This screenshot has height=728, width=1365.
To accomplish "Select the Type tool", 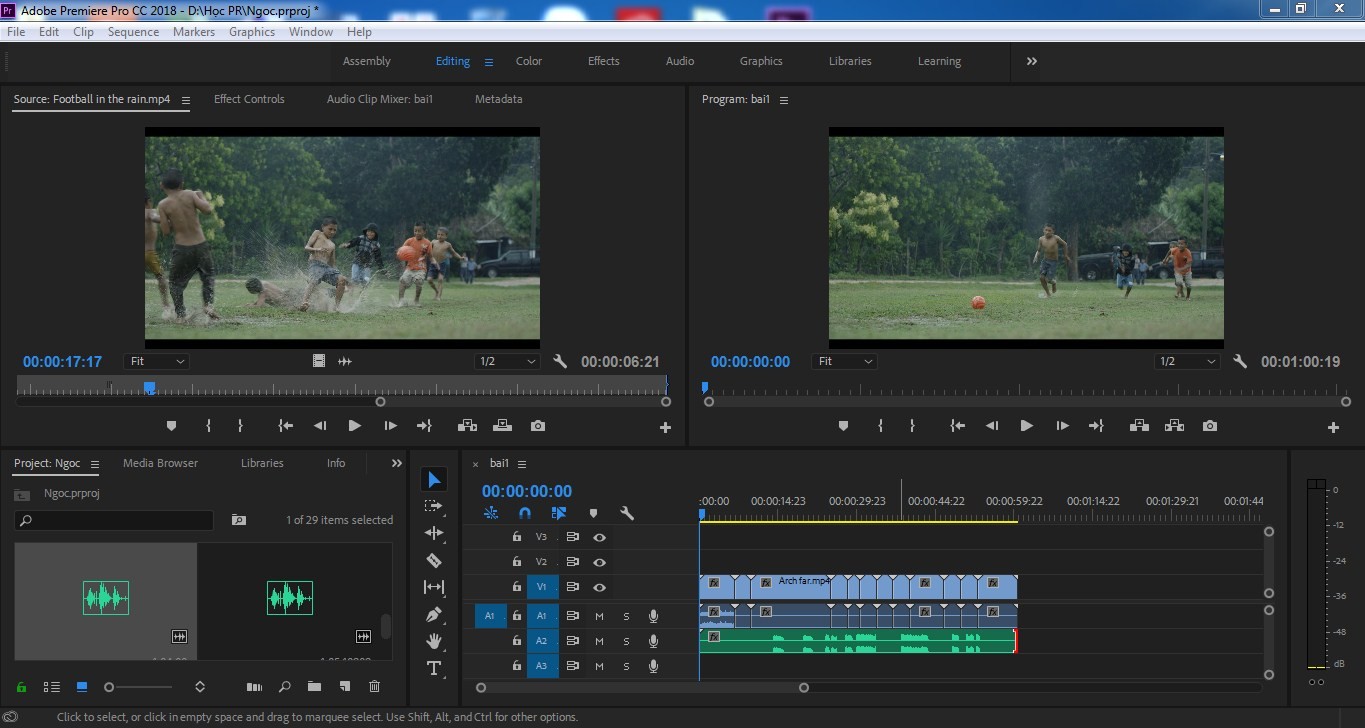I will [x=434, y=668].
